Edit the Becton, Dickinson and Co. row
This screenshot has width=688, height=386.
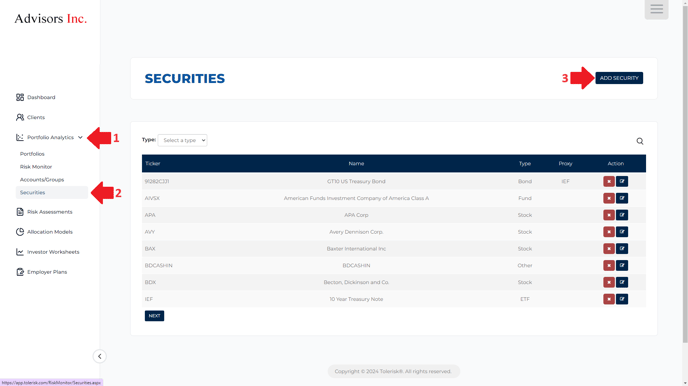pos(622,282)
